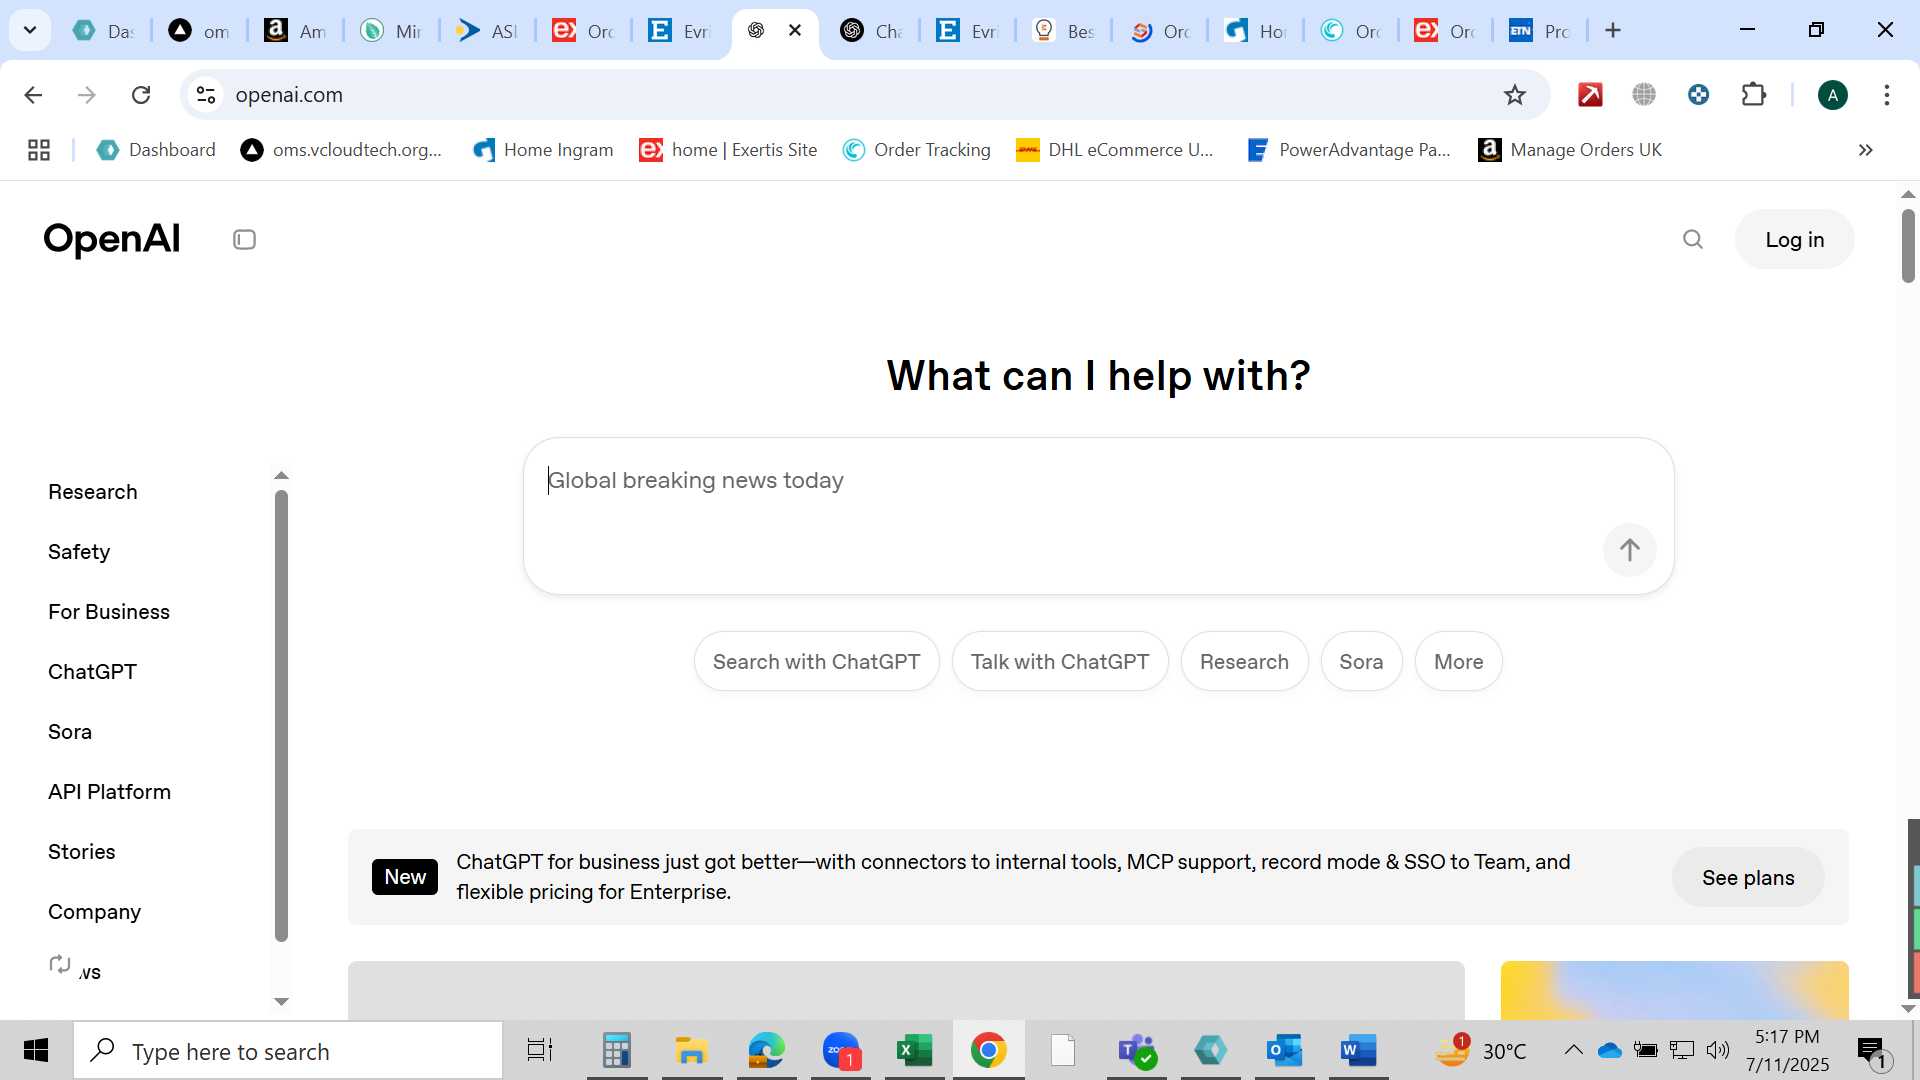Image resolution: width=1920 pixels, height=1080 pixels.
Task: Open the Dashboard bookmark
Action: [x=156, y=150]
